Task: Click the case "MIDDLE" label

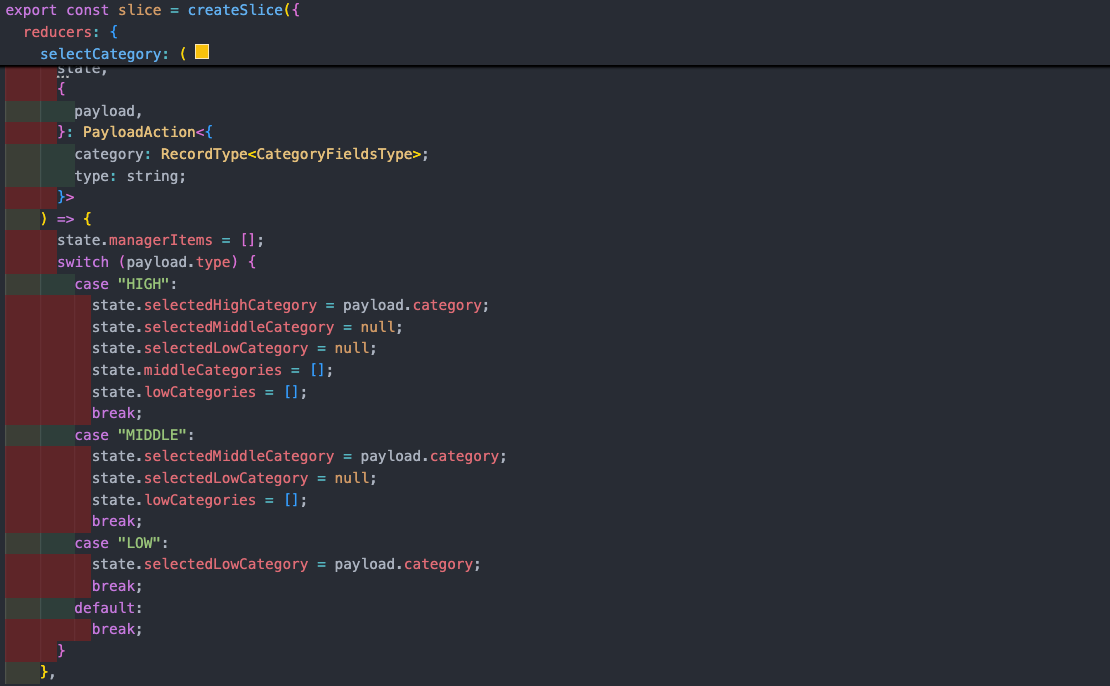Action: click(x=135, y=435)
